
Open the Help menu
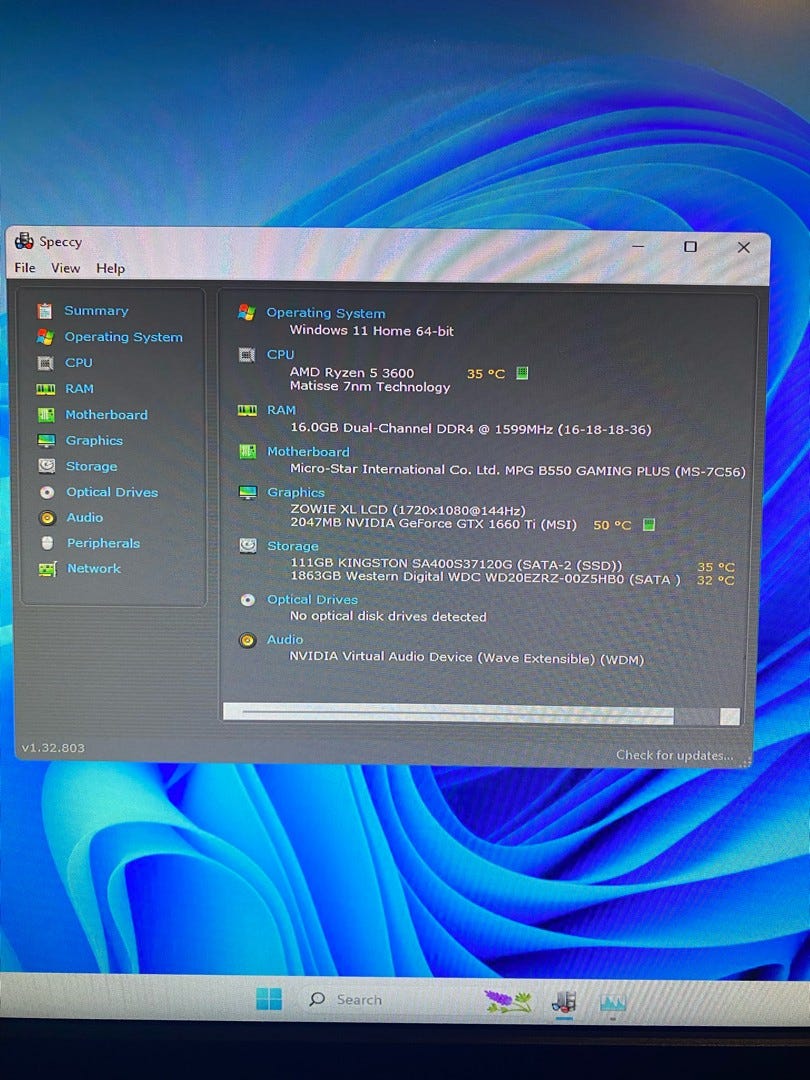[110, 269]
